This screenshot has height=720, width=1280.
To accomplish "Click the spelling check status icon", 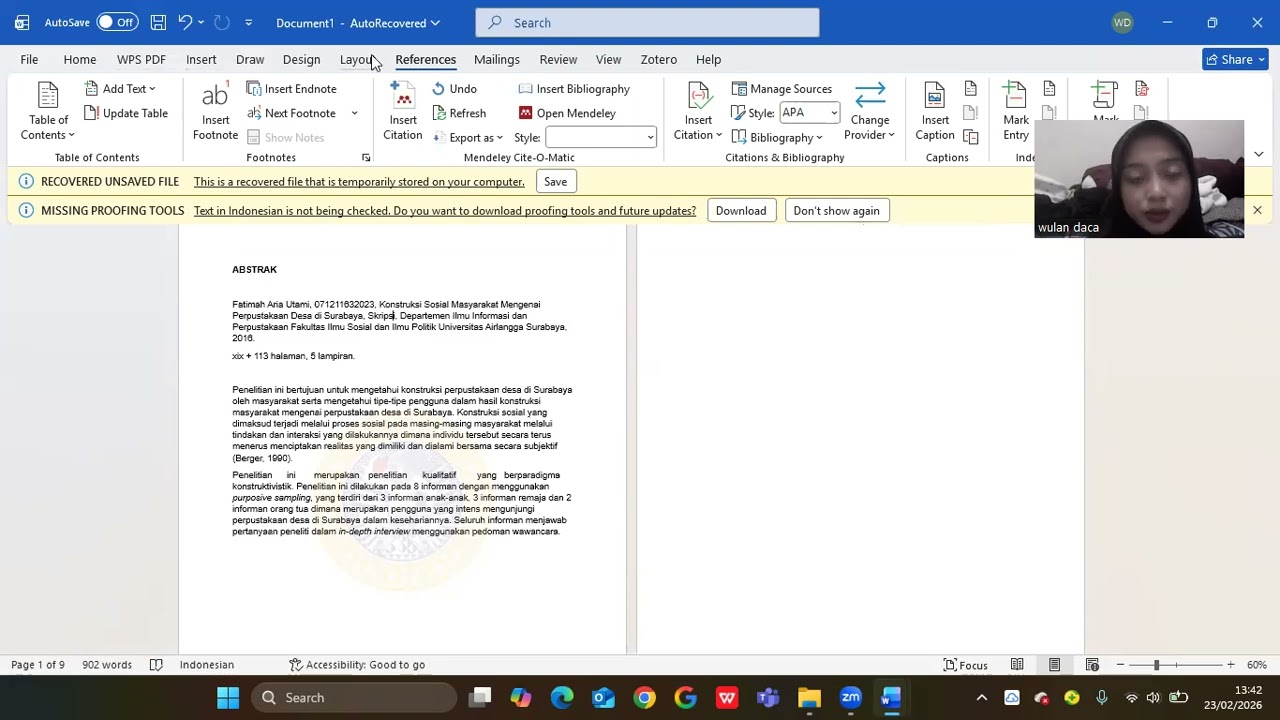I will [156, 665].
